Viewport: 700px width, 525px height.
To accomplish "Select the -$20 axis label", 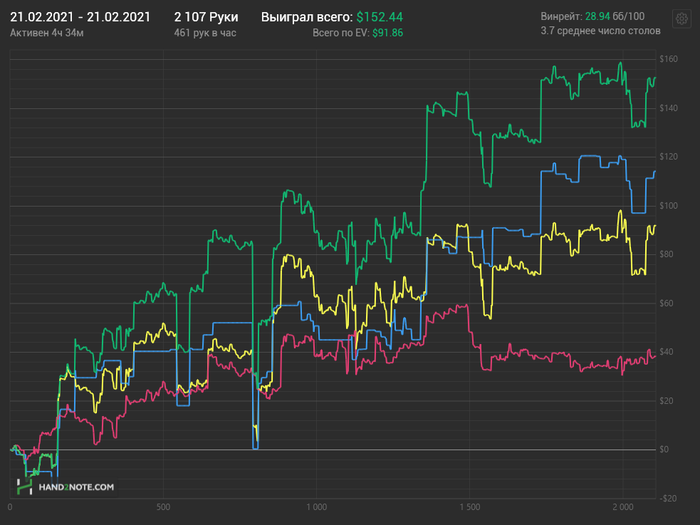I will point(668,499).
